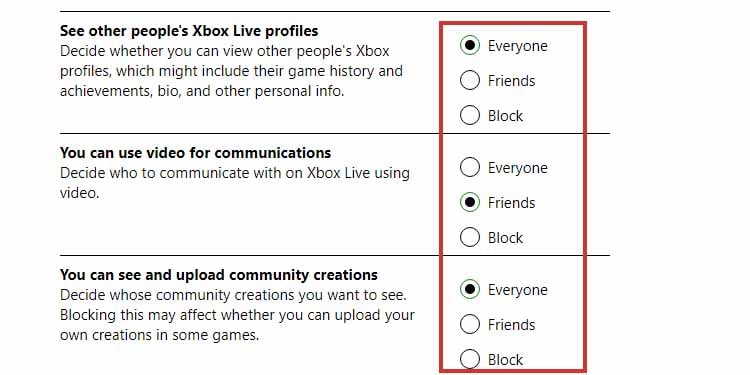Set community creations radio to Everyone
750x375 pixels.
(x=470, y=289)
